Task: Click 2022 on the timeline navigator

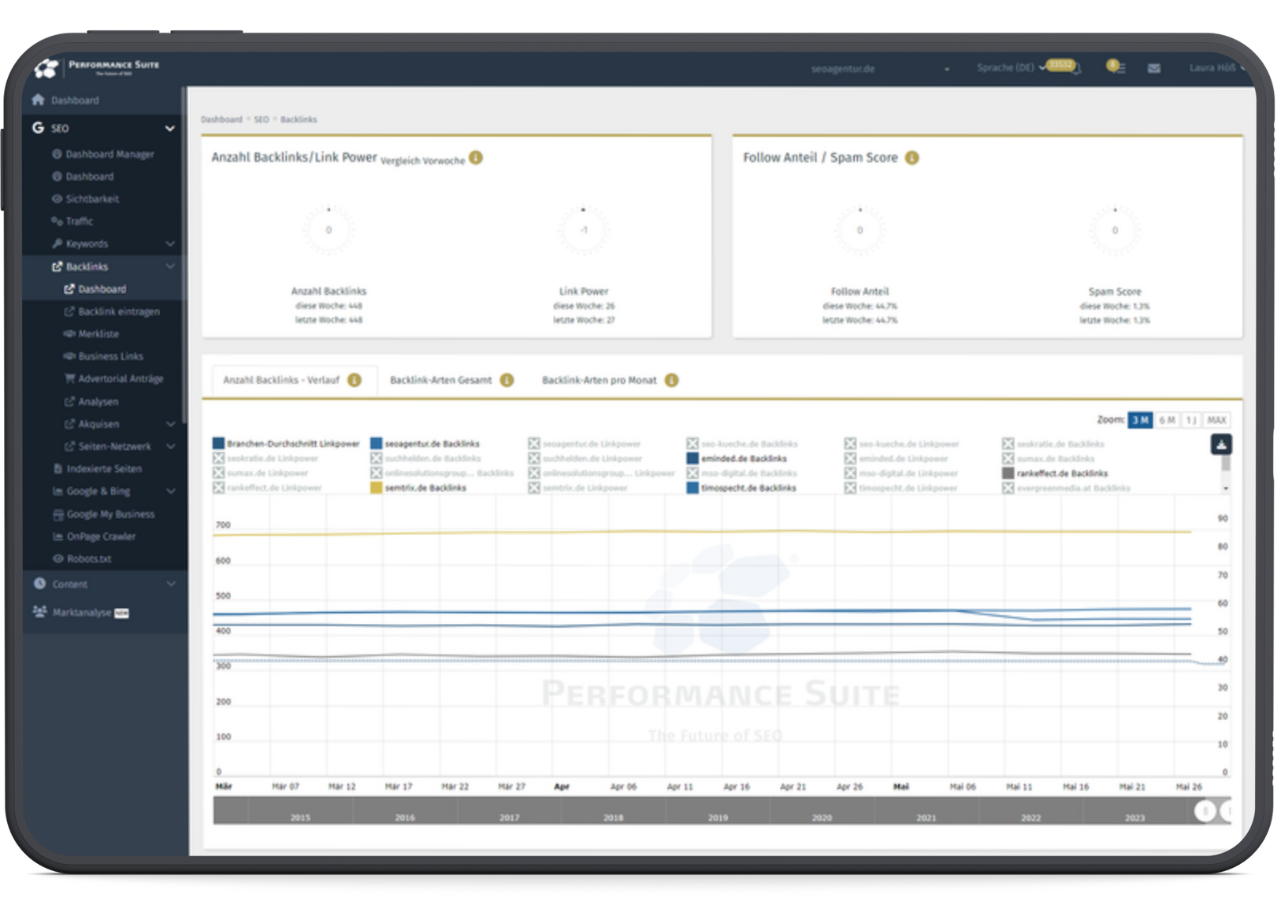Action: point(1031,818)
